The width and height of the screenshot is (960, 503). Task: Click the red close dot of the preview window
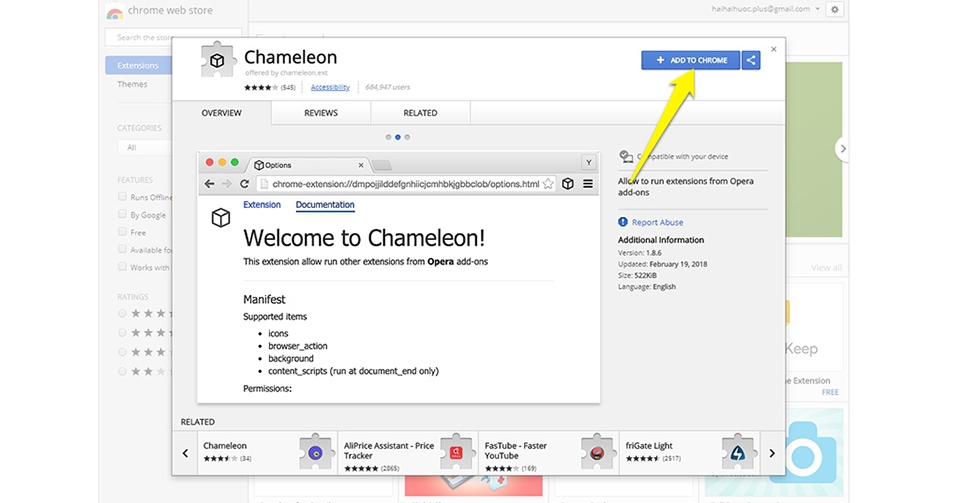click(x=209, y=162)
